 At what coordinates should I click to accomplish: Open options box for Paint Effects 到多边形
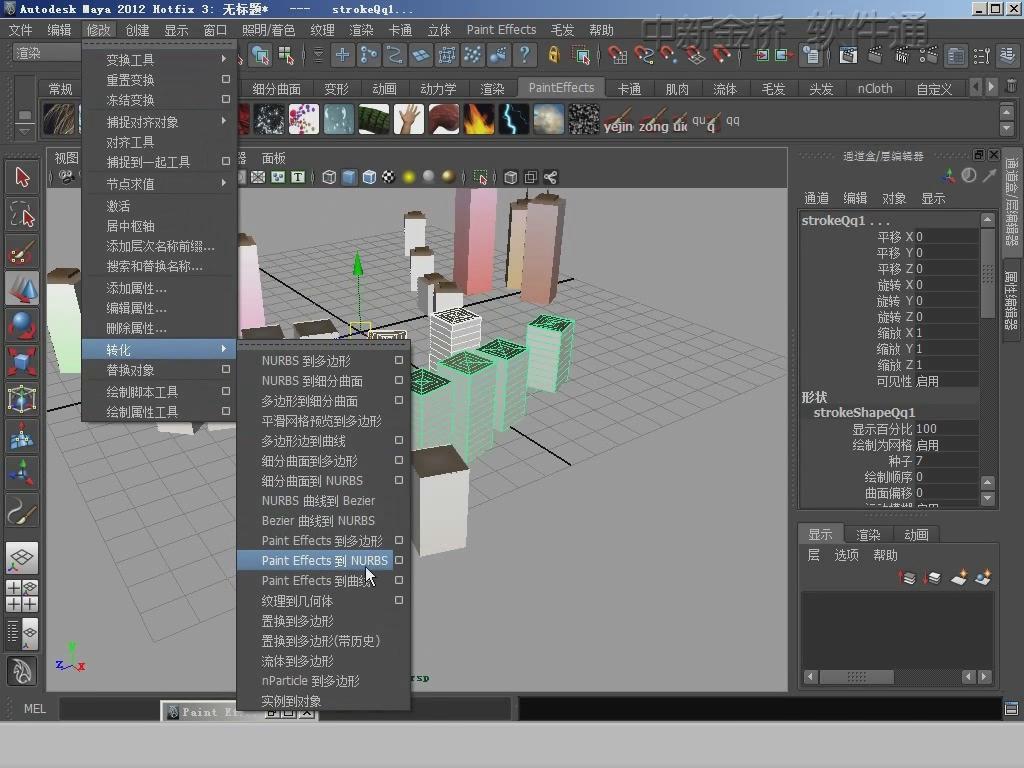click(x=398, y=540)
